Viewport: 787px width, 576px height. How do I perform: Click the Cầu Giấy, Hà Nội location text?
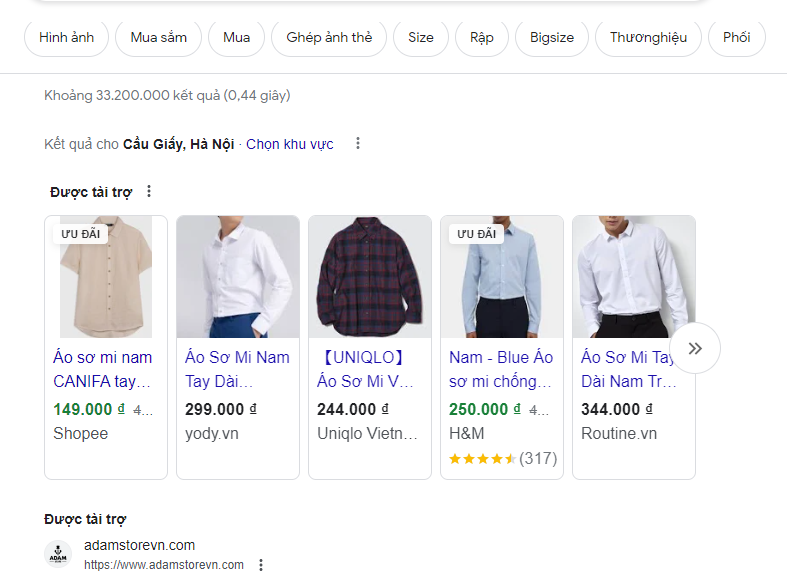coord(179,145)
